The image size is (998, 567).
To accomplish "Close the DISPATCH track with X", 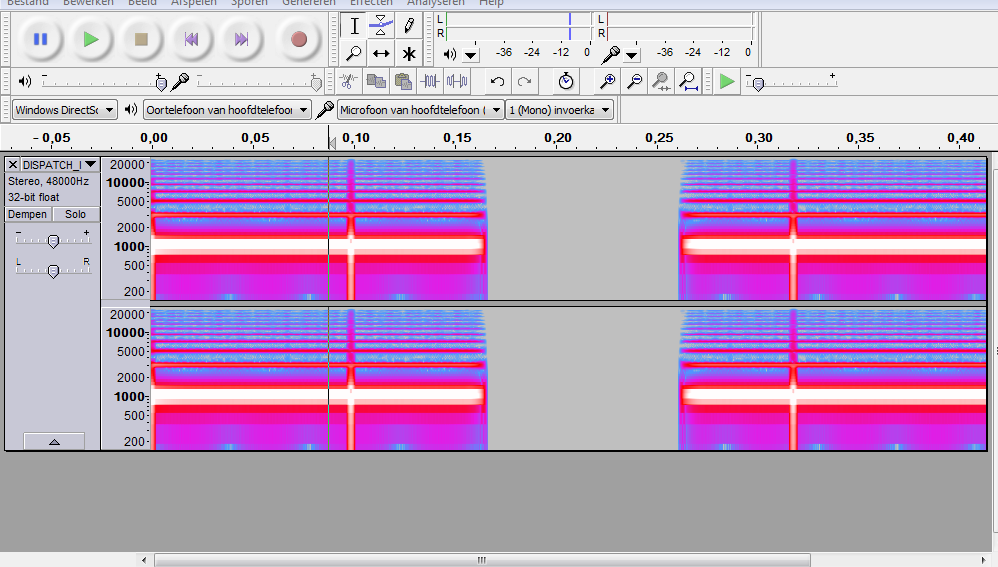I will click(13, 165).
